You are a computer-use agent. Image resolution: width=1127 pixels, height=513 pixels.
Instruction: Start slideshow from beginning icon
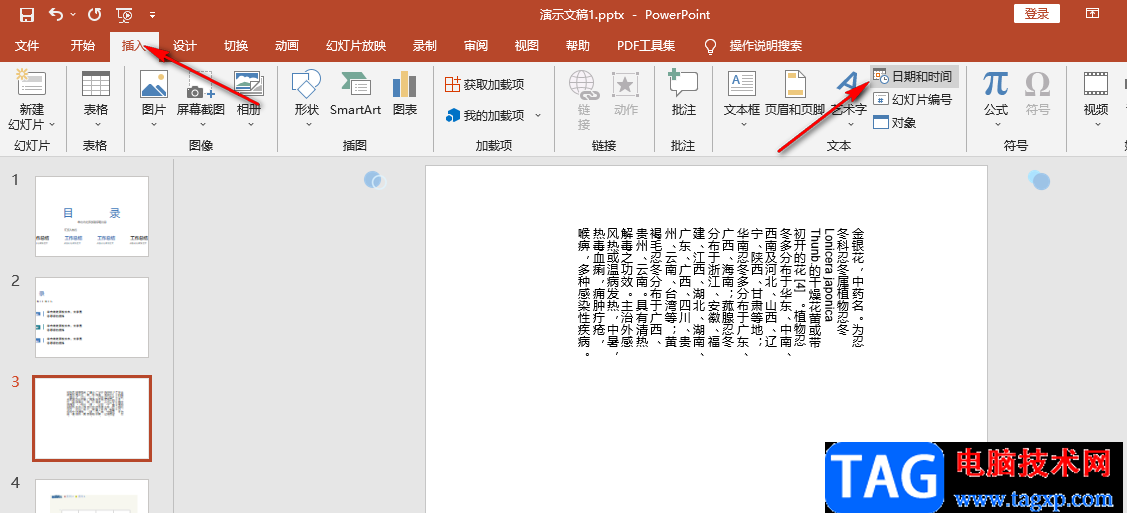click(125, 14)
